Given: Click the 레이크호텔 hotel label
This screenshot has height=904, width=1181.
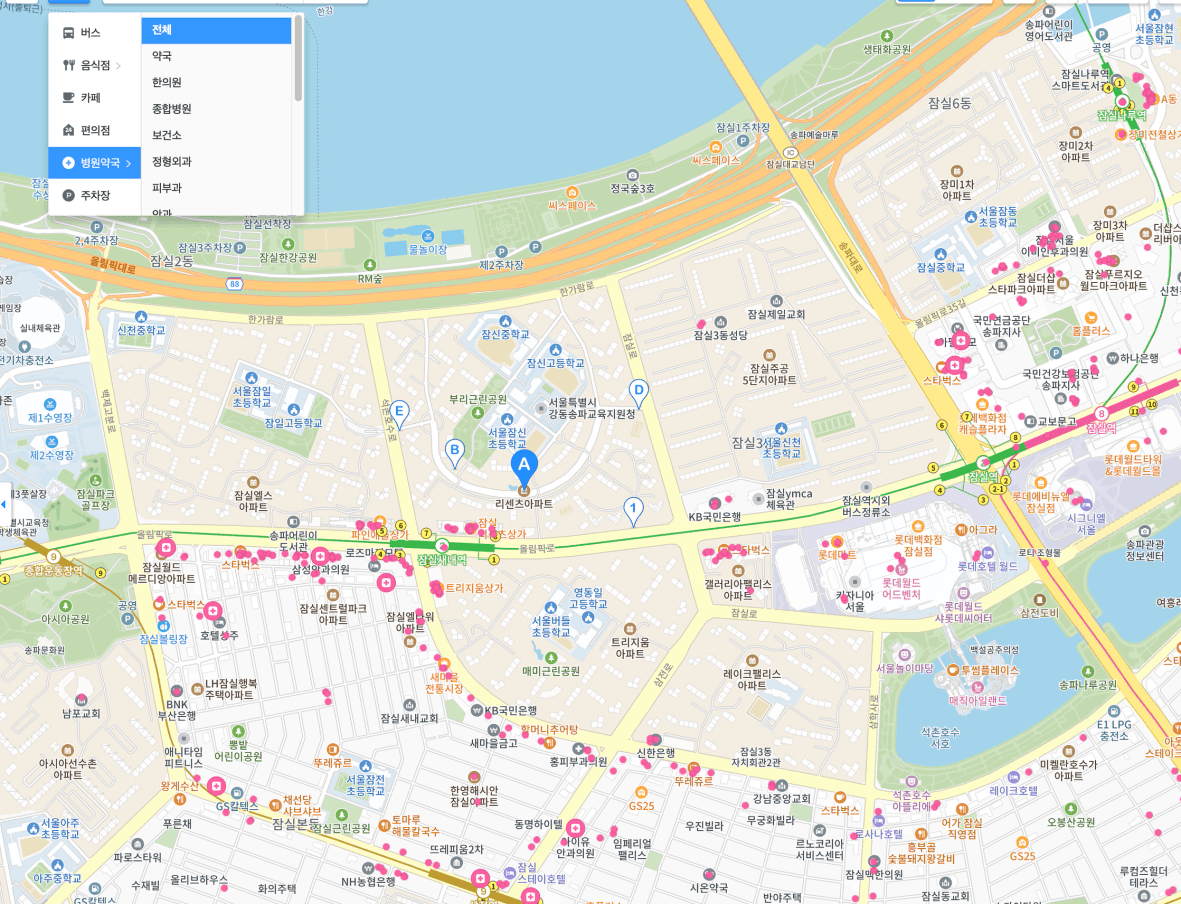Looking at the screenshot, I should pyautogui.click(x=1014, y=791).
